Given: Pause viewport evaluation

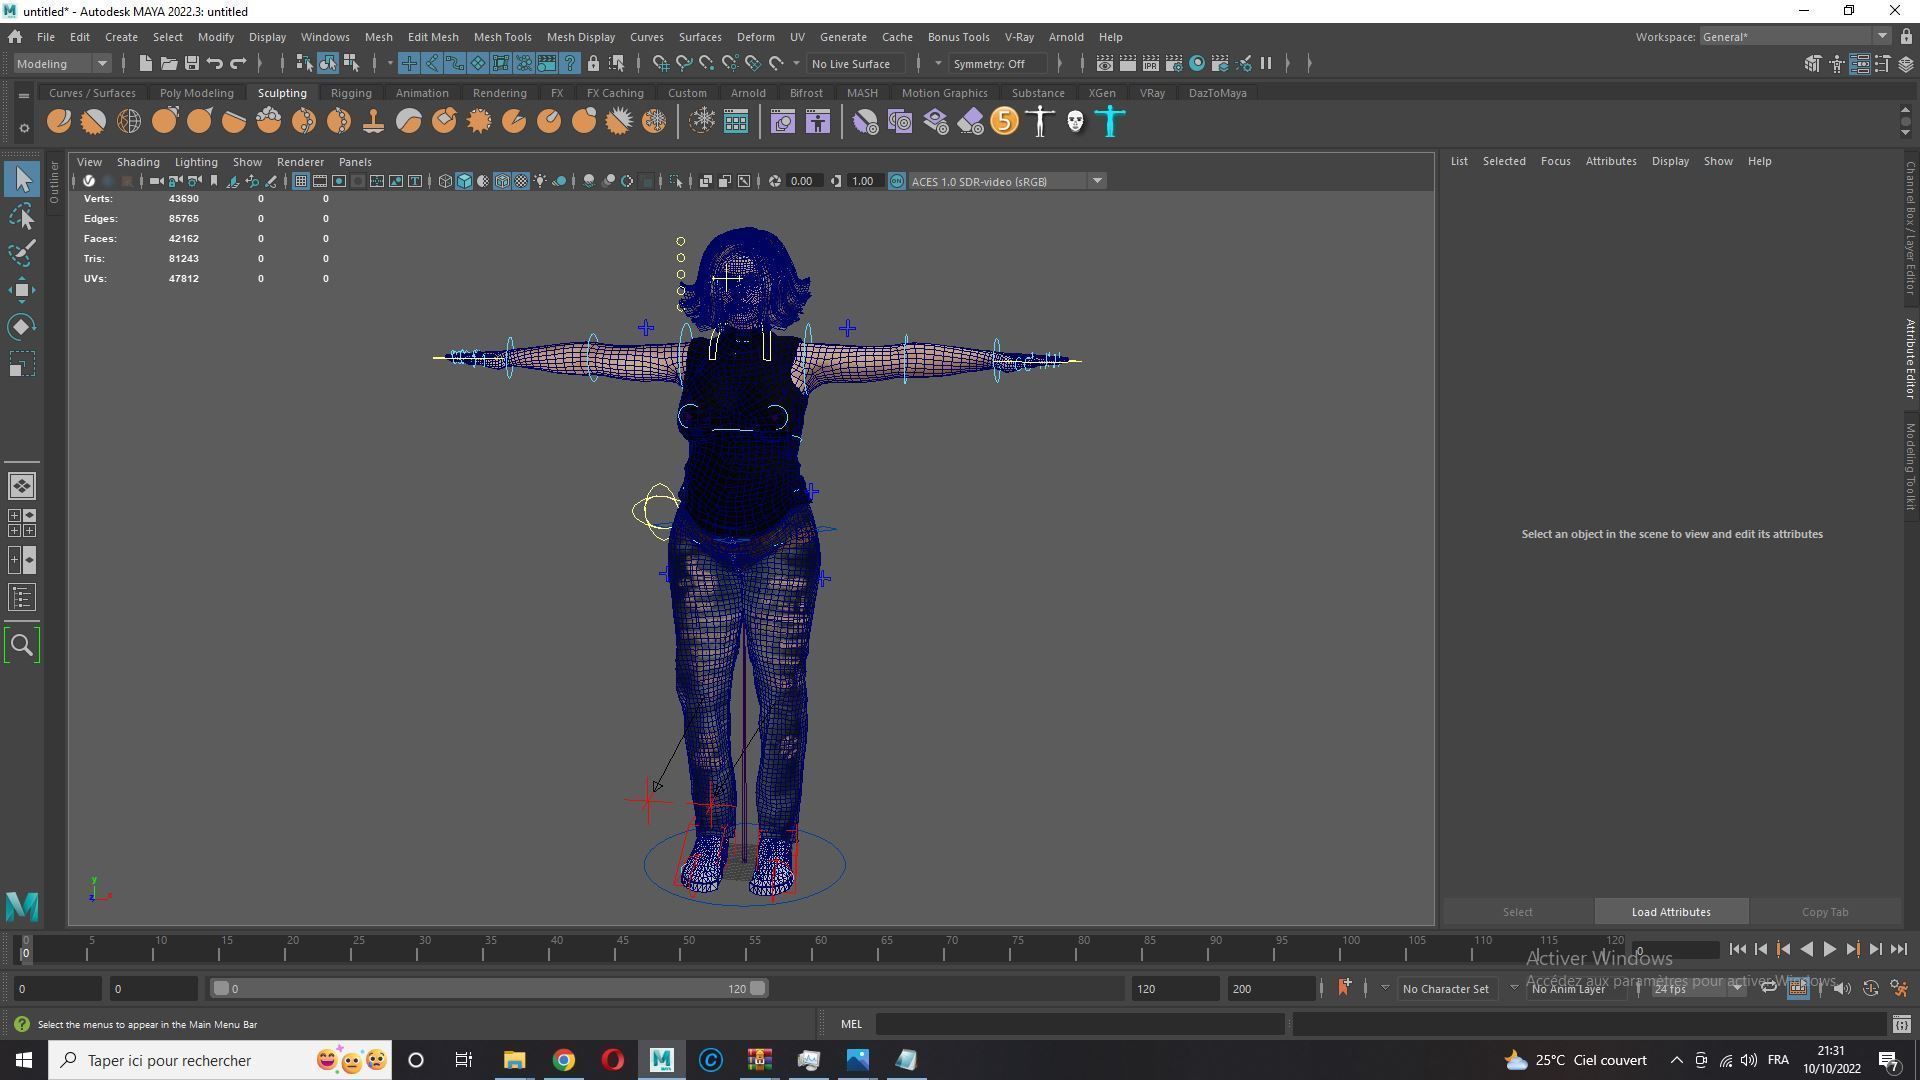Looking at the screenshot, I should pos(1266,64).
